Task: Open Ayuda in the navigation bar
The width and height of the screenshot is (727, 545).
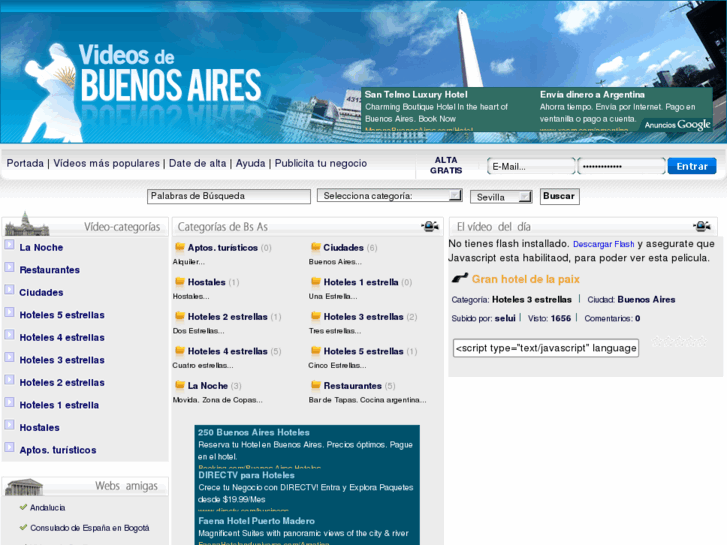Action: tap(250, 163)
